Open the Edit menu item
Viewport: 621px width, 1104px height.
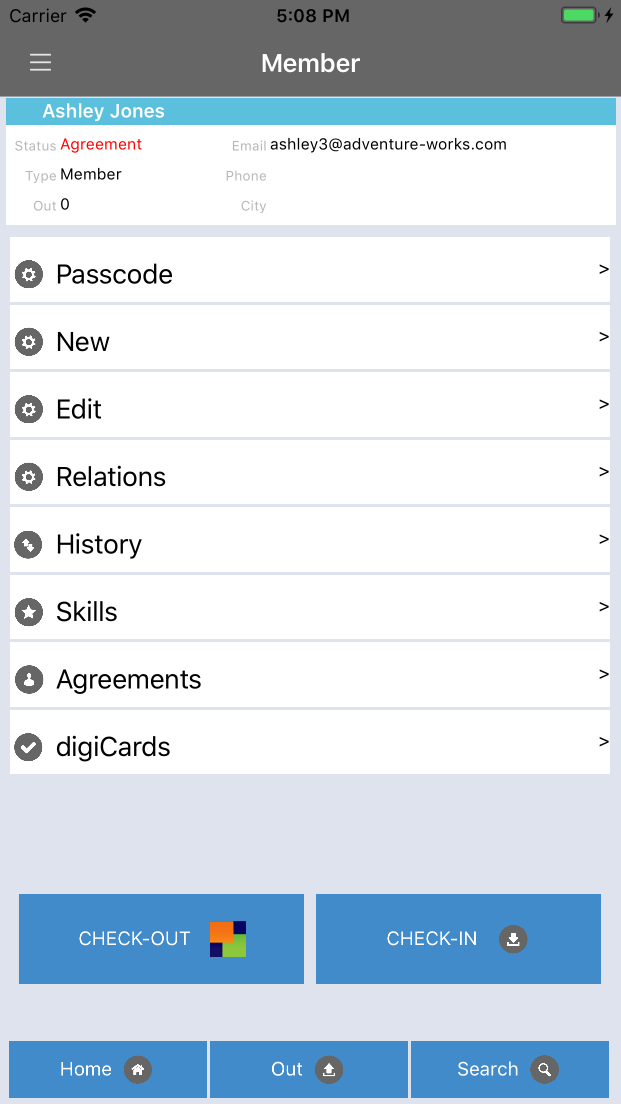click(x=79, y=410)
